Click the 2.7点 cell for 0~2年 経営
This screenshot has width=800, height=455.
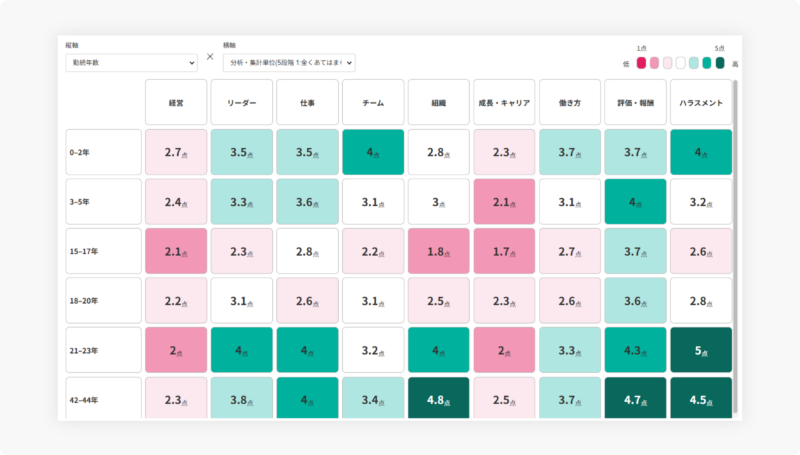tap(176, 152)
